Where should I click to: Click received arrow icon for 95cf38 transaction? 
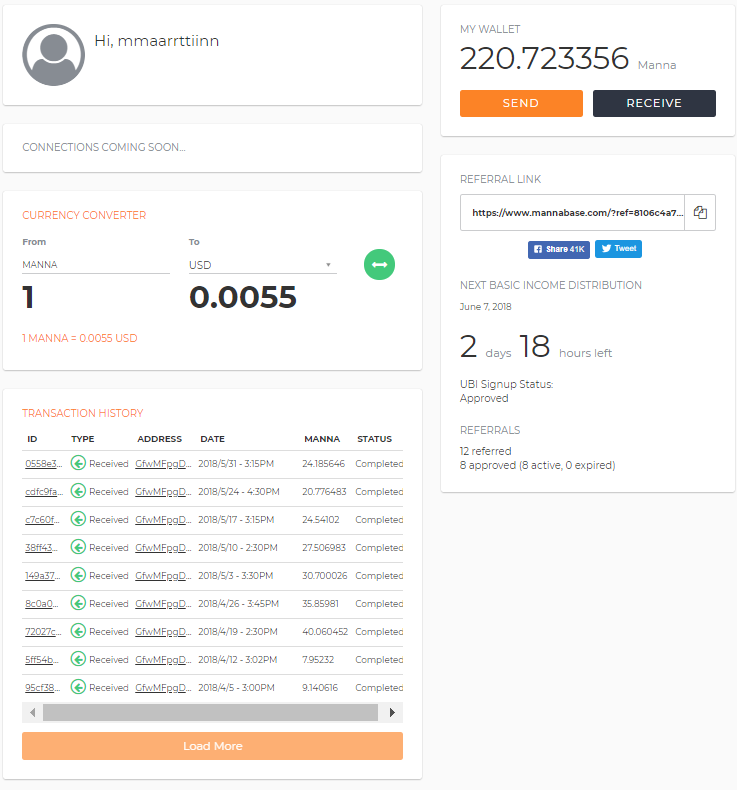pyautogui.click(x=78, y=687)
